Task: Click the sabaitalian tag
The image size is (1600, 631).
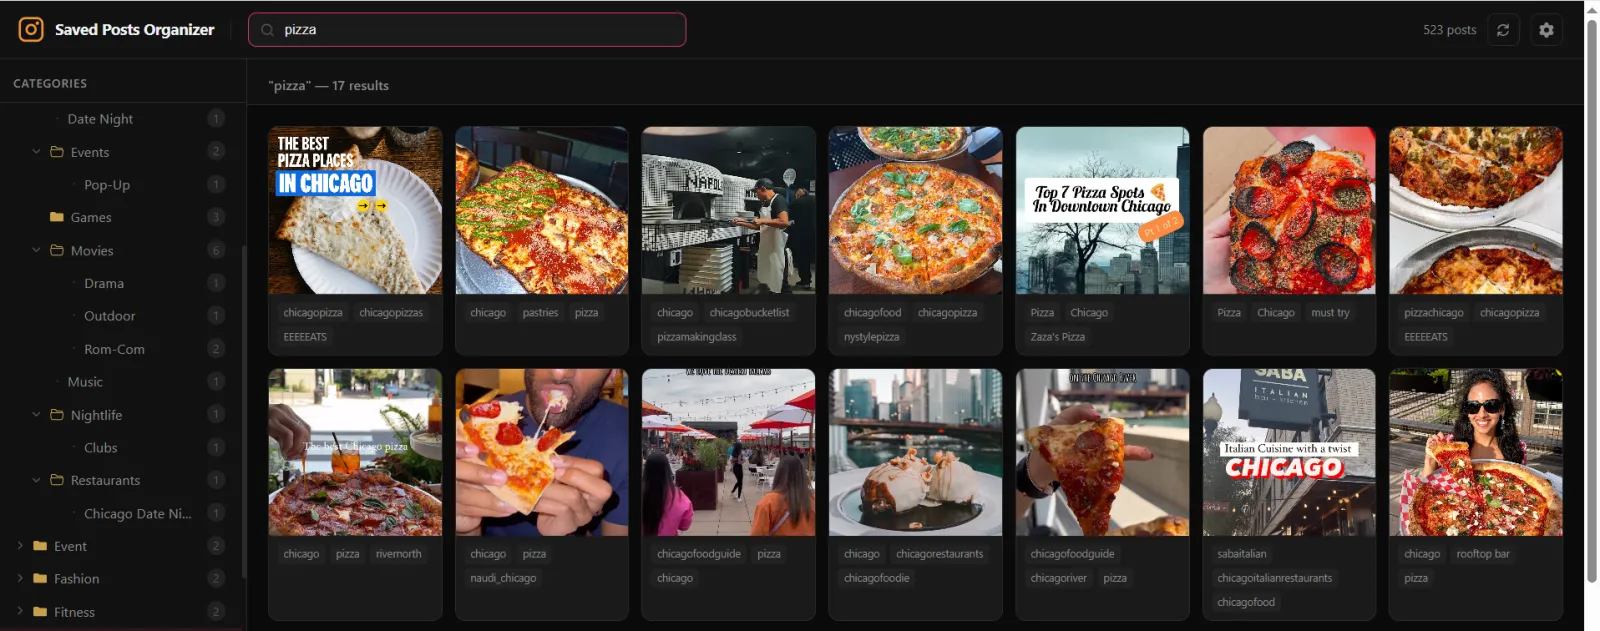Action: tap(1241, 554)
